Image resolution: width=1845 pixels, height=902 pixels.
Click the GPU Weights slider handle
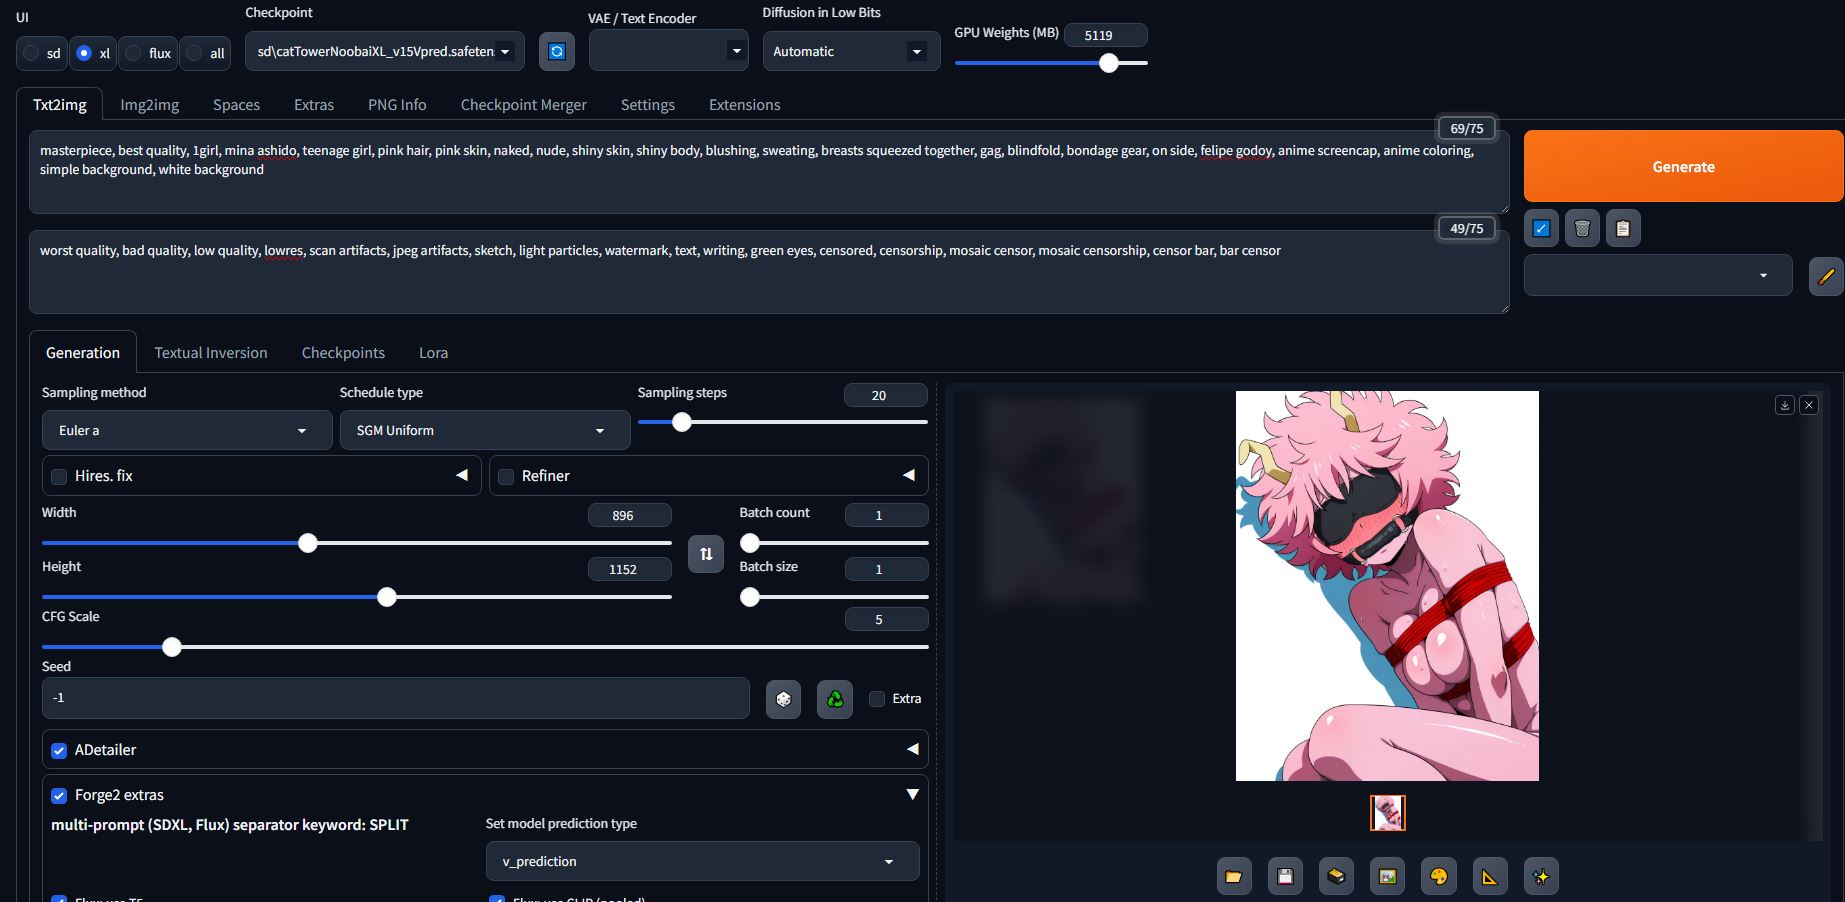pyautogui.click(x=1108, y=63)
